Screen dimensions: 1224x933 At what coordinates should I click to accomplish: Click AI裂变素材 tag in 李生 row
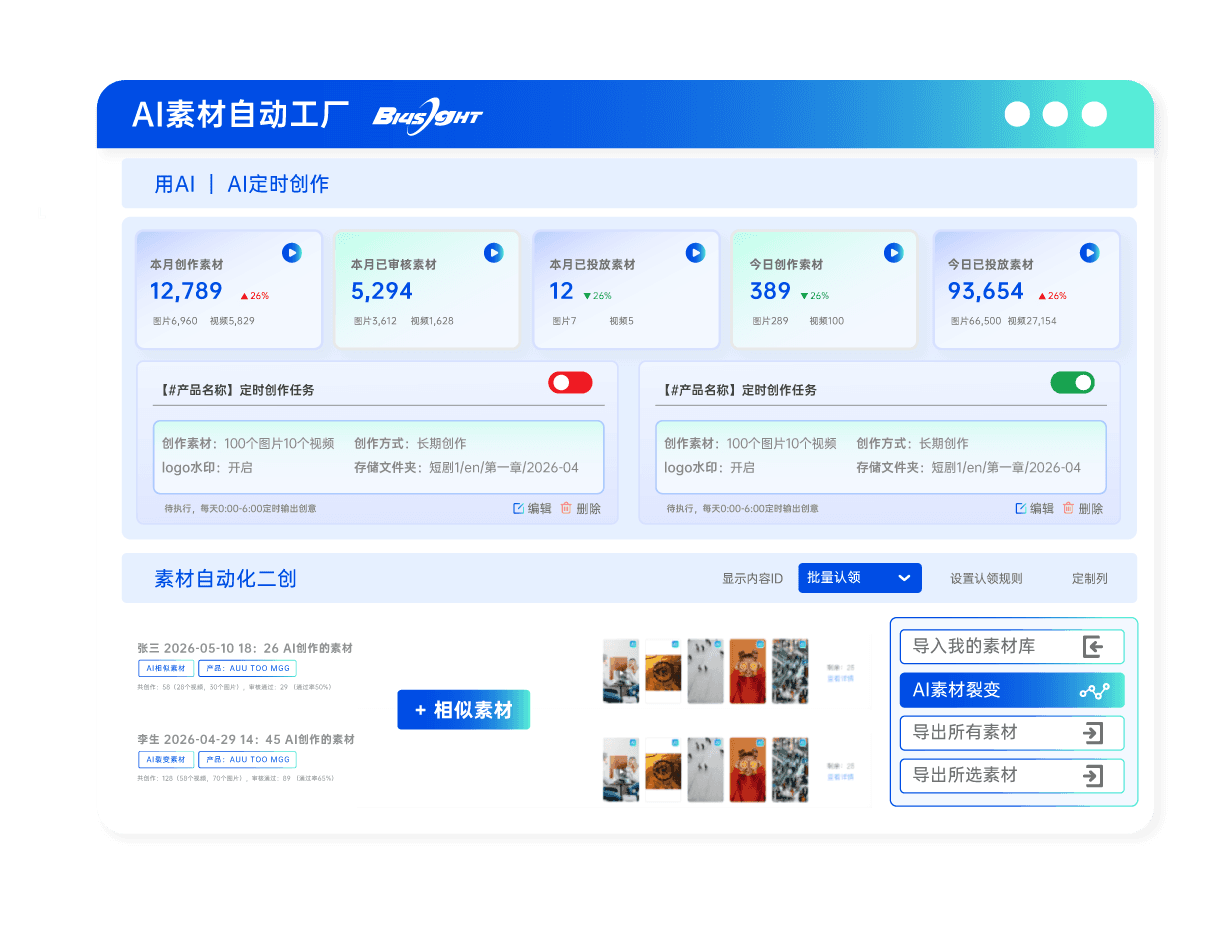pyautogui.click(x=166, y=760)
